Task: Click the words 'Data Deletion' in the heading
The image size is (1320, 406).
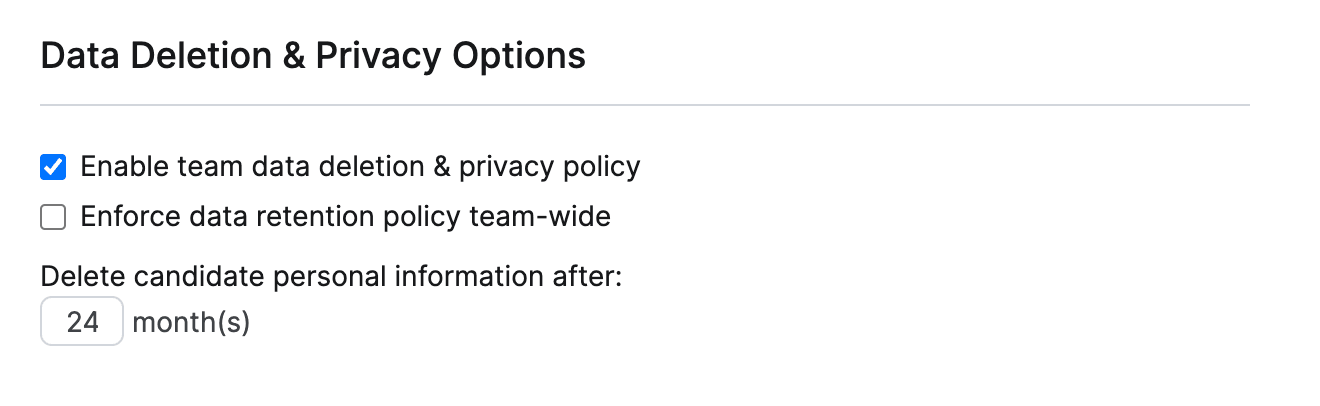Action: click(154, 56)
